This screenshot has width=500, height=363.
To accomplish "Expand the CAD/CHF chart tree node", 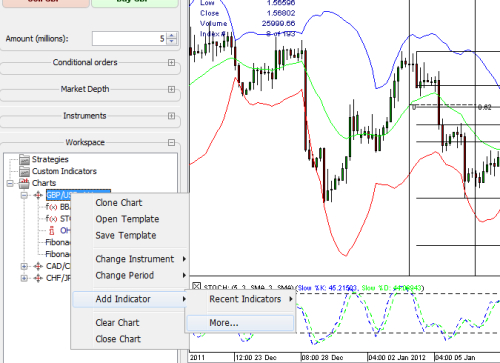I will (x=24, y=266).
